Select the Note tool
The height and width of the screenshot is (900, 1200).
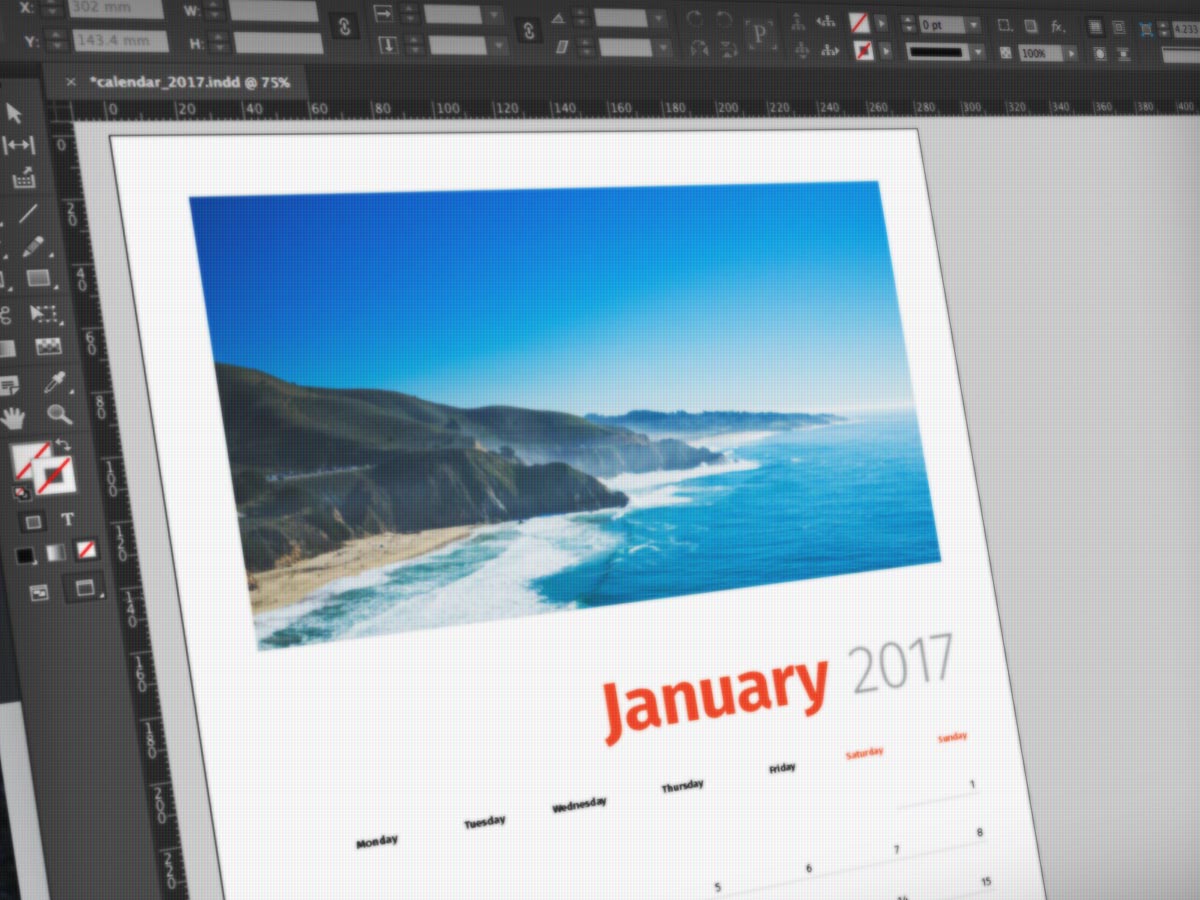coord(10,385)
